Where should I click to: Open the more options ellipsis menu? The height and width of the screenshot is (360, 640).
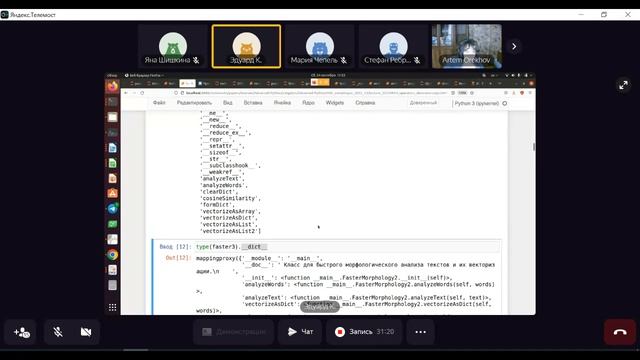[420, 332]
